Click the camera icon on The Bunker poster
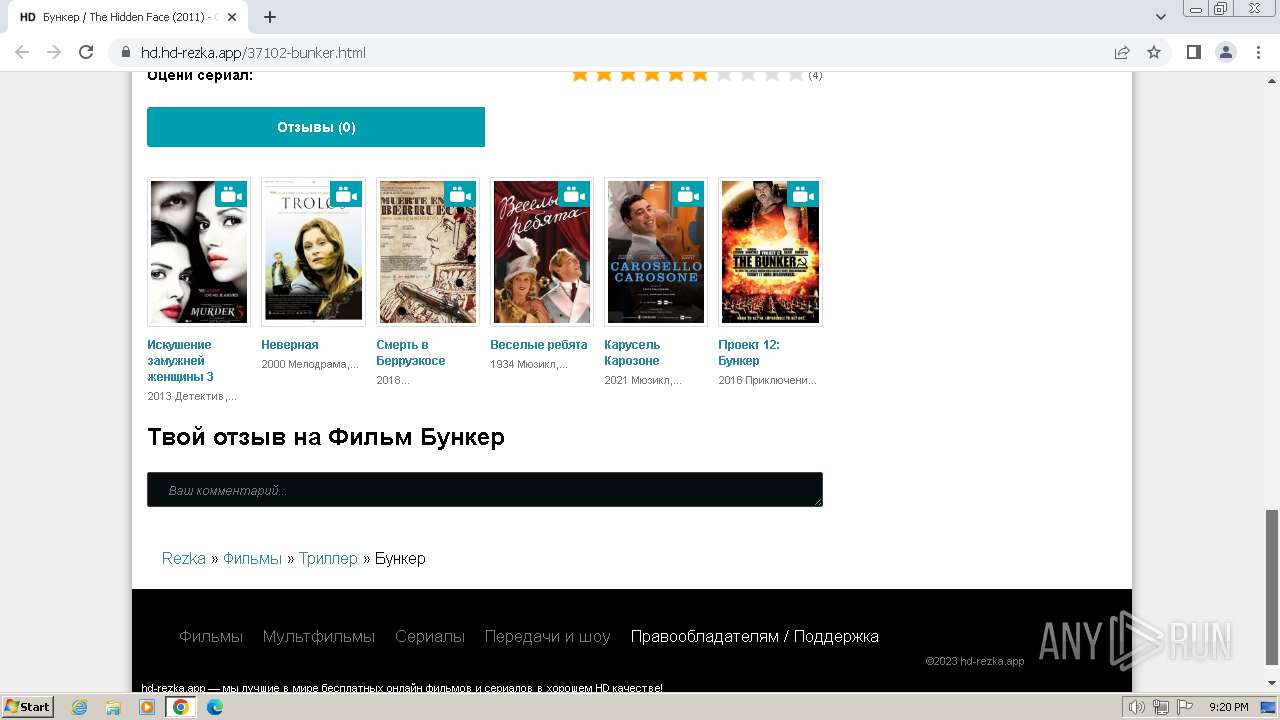 [803, 194]
